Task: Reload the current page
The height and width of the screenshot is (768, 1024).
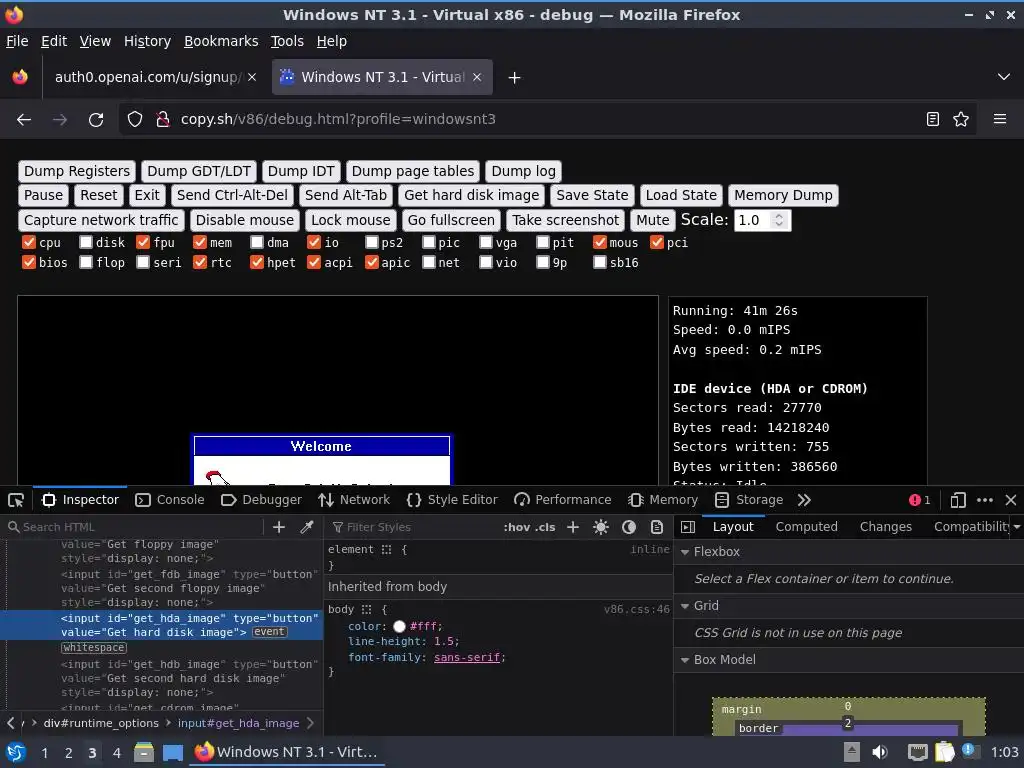Action: [x=96, y=120]
